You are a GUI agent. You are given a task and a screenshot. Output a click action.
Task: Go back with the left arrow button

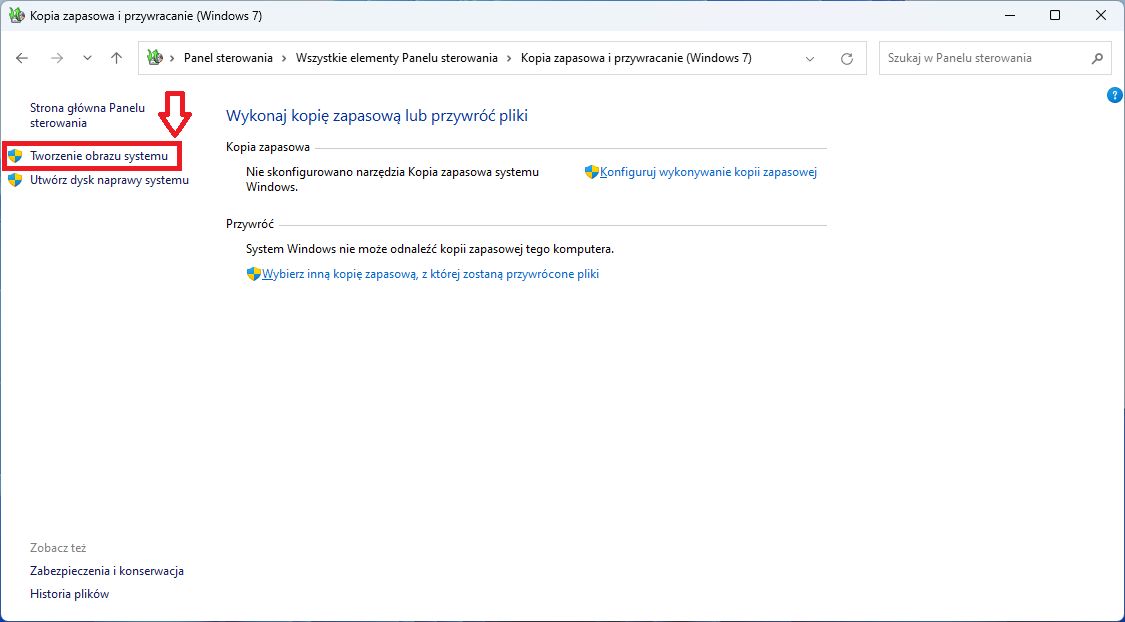22,58
